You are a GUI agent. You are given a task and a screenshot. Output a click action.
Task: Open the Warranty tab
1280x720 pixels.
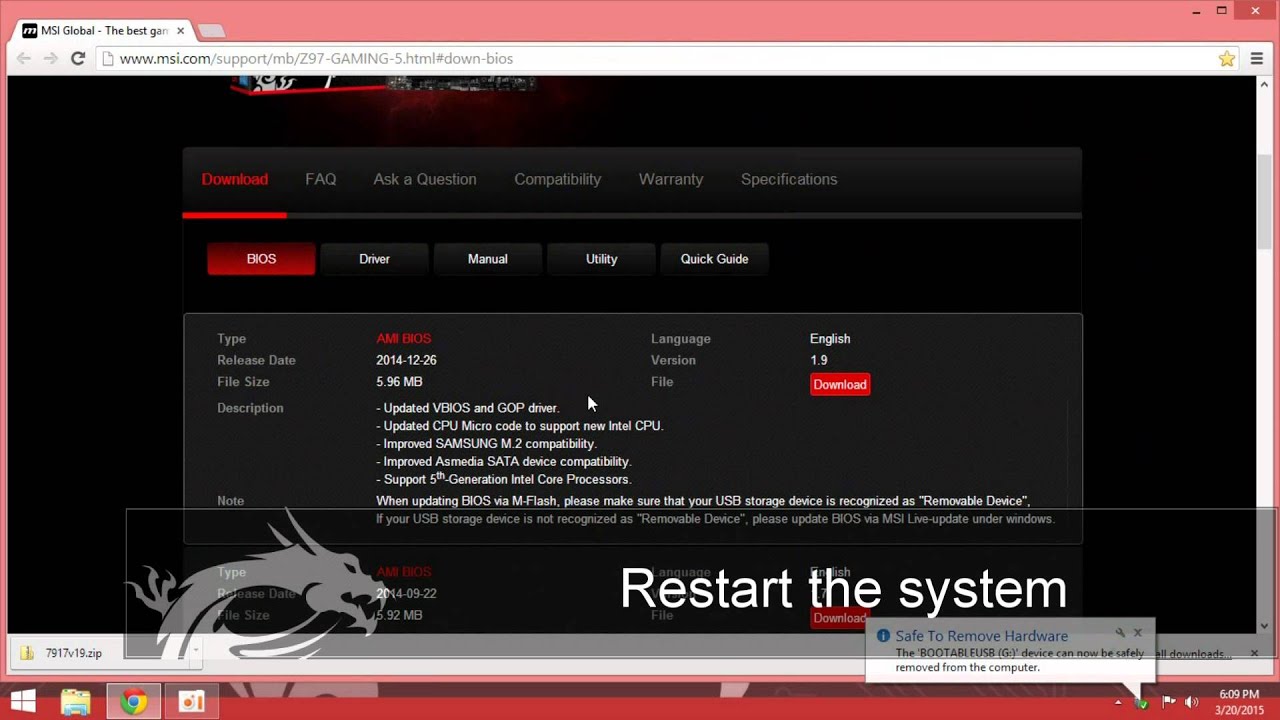(x=671, y=179)
